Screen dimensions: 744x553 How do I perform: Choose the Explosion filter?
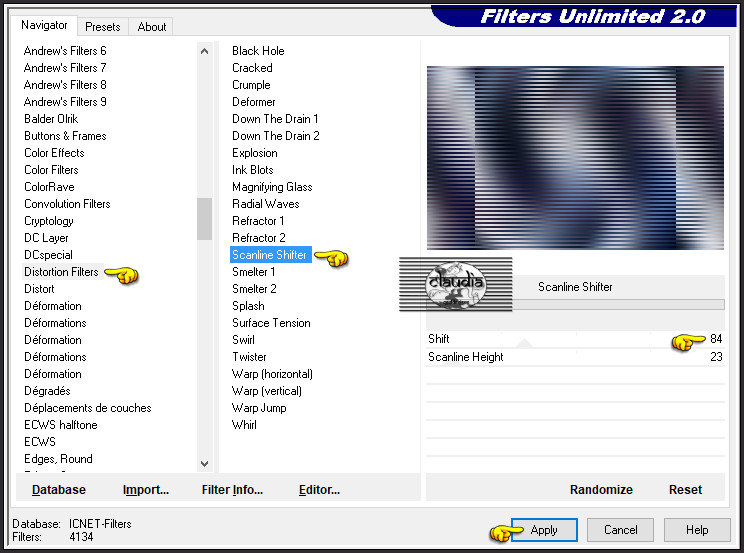point(255,153)
